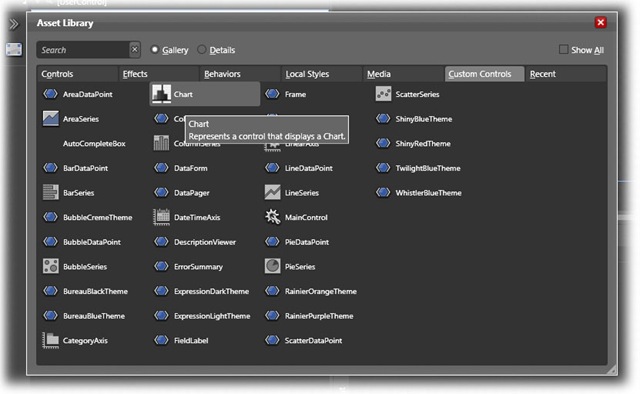This screenshot has height=394, width=640.
Task: Choose the DescriptionViewer icon
Action: 161,242
